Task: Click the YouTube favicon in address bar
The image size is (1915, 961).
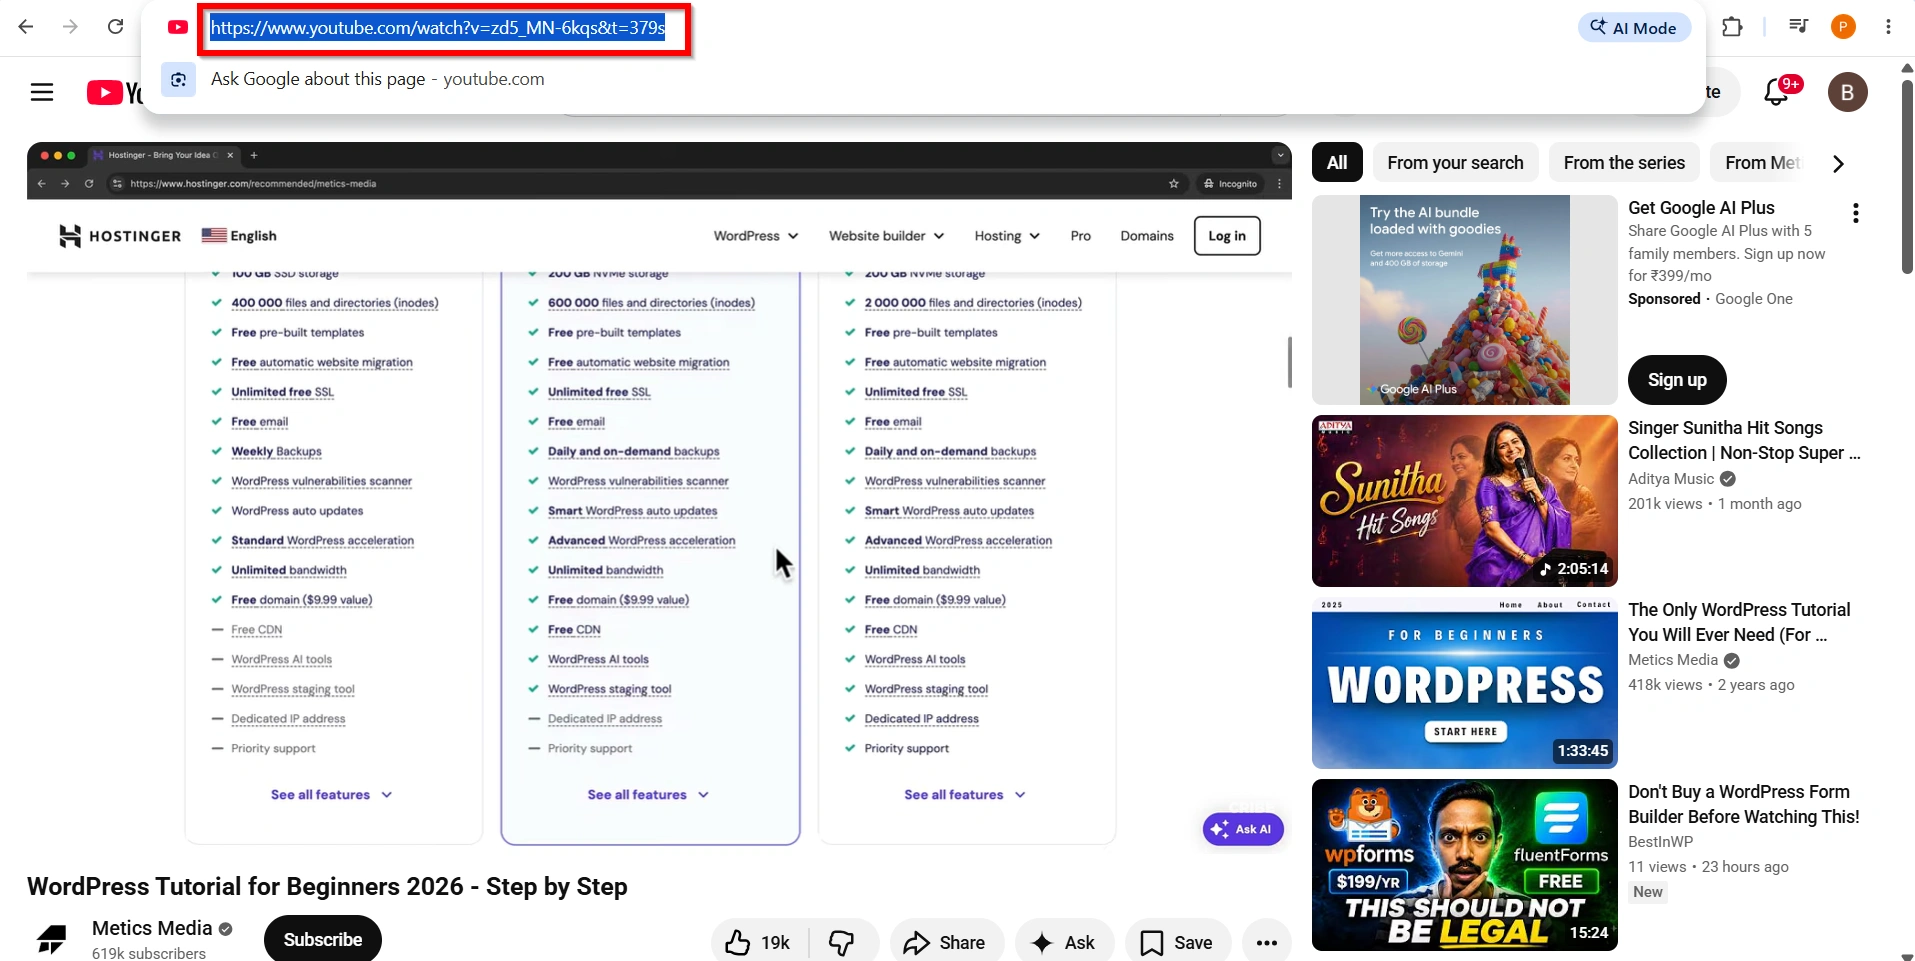Action: [x=178, y=27]
